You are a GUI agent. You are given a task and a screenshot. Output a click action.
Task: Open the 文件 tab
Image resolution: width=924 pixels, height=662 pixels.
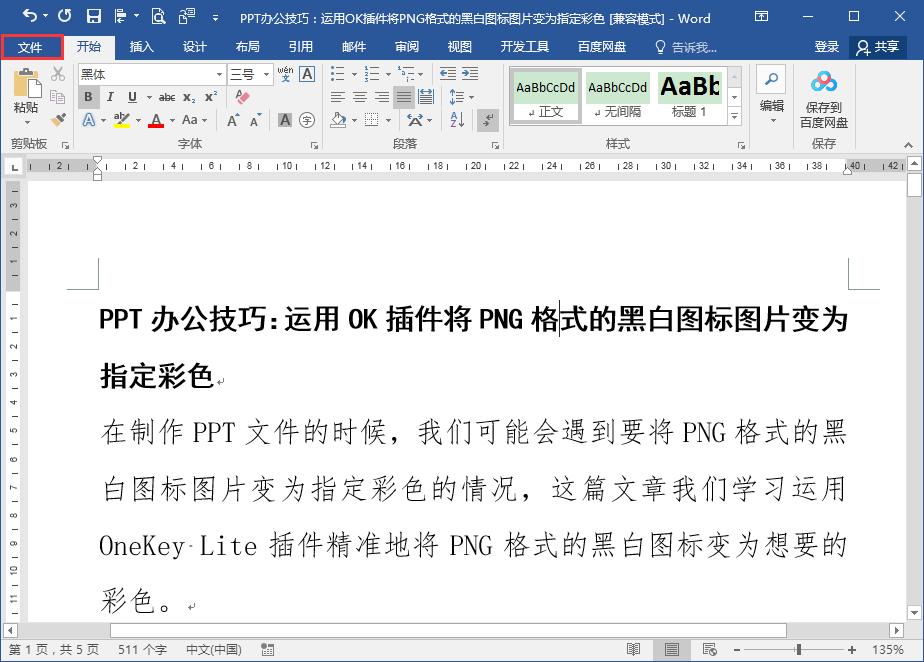click(32, 47)
